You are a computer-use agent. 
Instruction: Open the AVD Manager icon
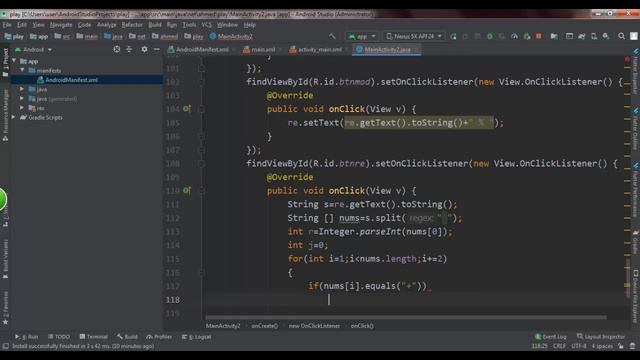594,36
